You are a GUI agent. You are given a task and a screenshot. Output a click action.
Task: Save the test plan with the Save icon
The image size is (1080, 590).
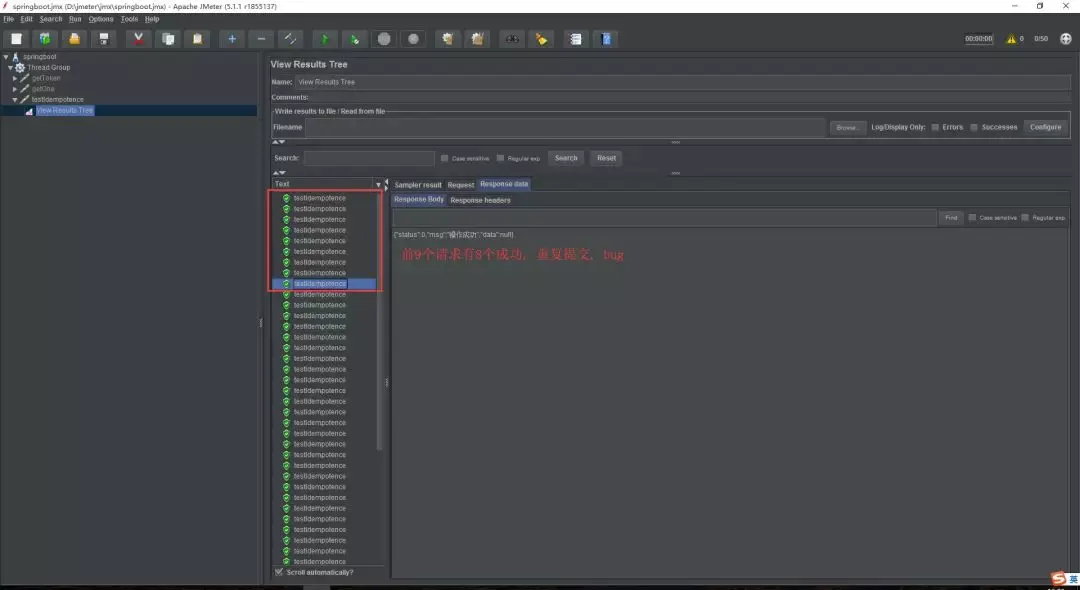(x=103, y=39)
